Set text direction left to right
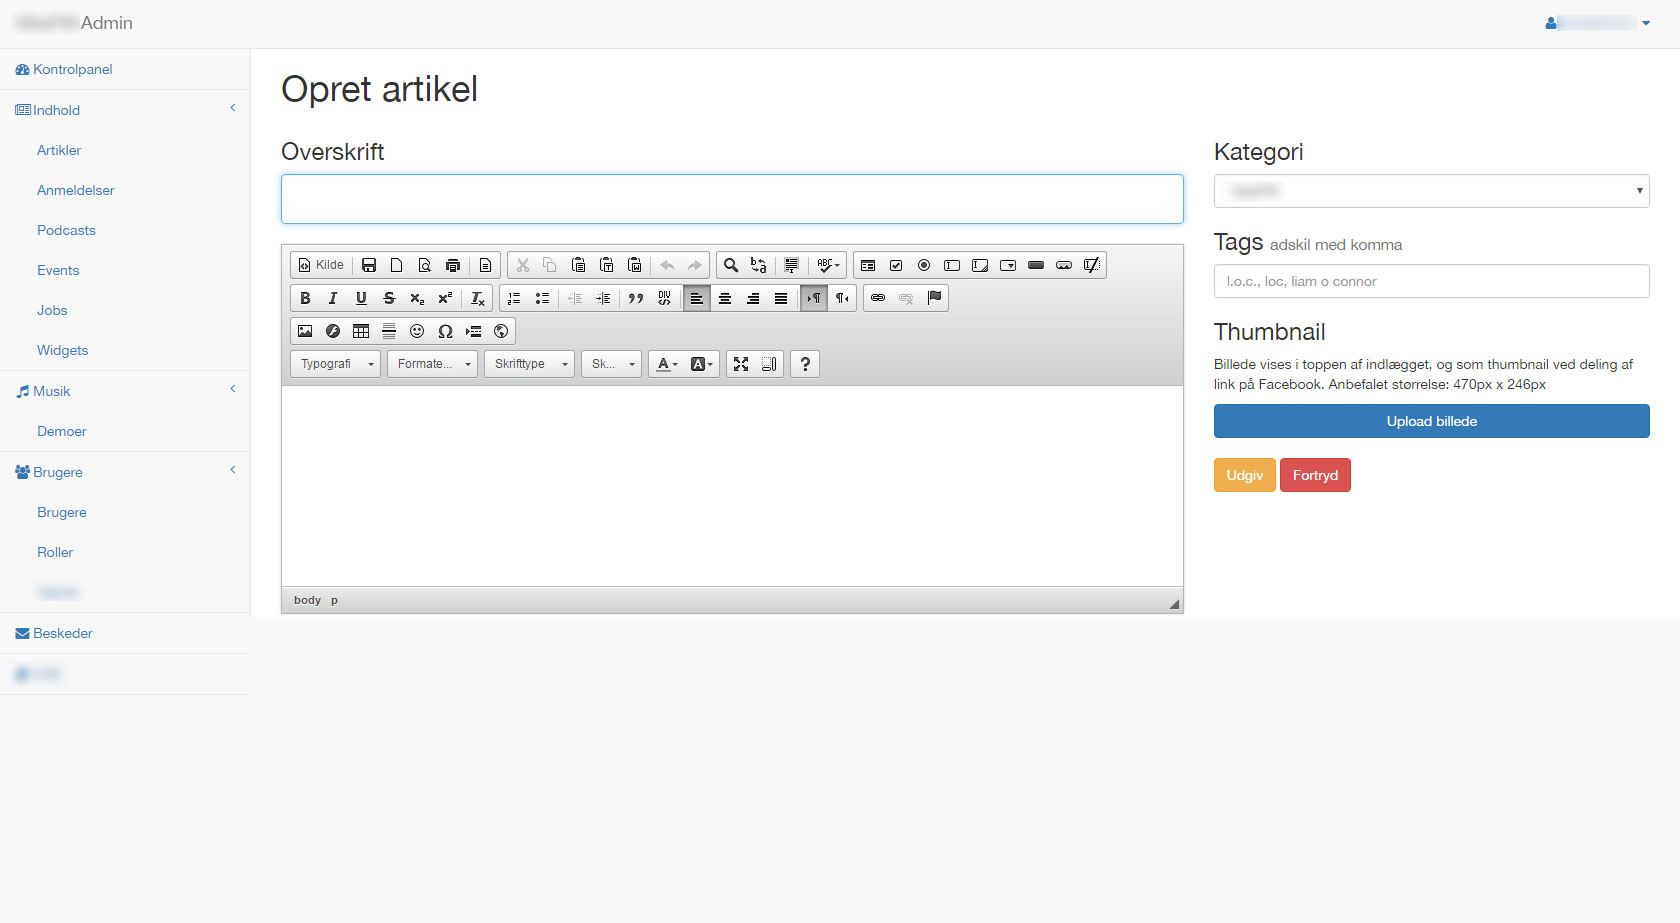 point(814,298)
